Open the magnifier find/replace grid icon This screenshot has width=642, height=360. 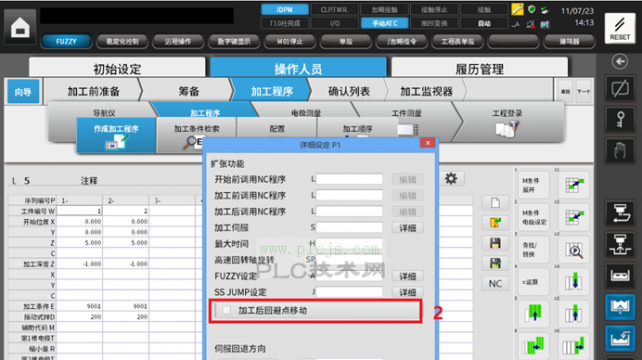pyautogui.click(x=574, y=250)
